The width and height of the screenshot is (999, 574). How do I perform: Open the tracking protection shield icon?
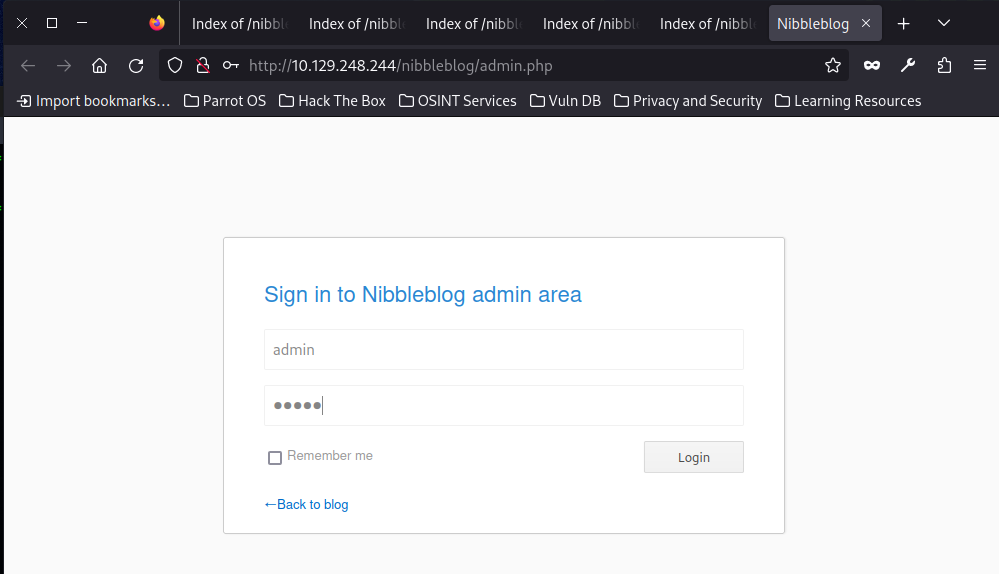pyautogui.click(x=175, y=66)
